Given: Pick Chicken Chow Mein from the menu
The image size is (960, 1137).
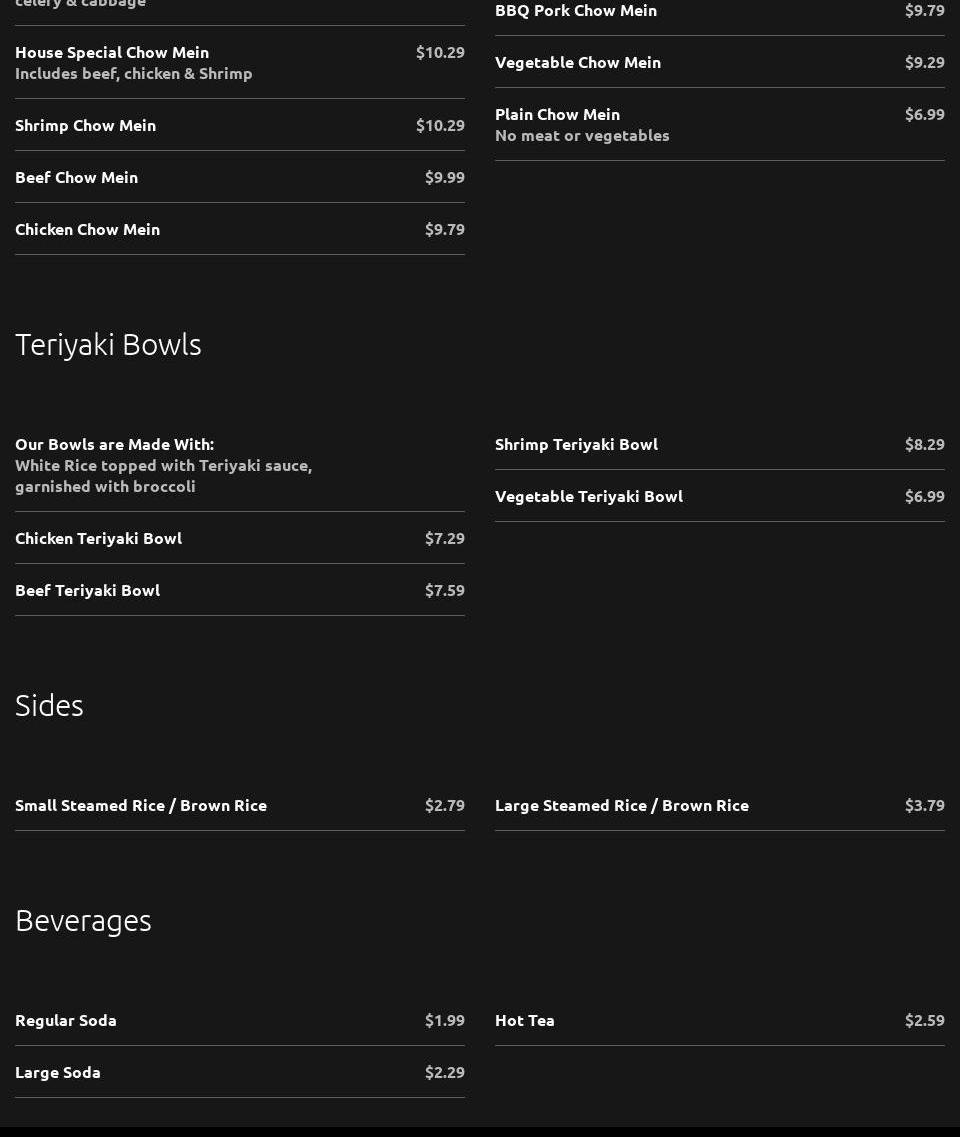Looking at the screenshot, I should click(x=88, y=229).
